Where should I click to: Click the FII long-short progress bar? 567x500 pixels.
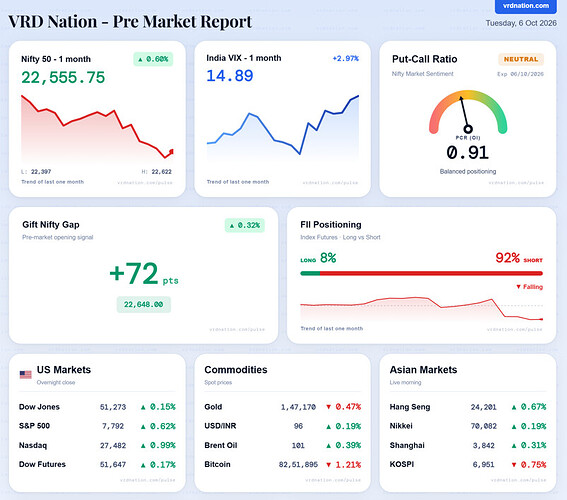422,273
